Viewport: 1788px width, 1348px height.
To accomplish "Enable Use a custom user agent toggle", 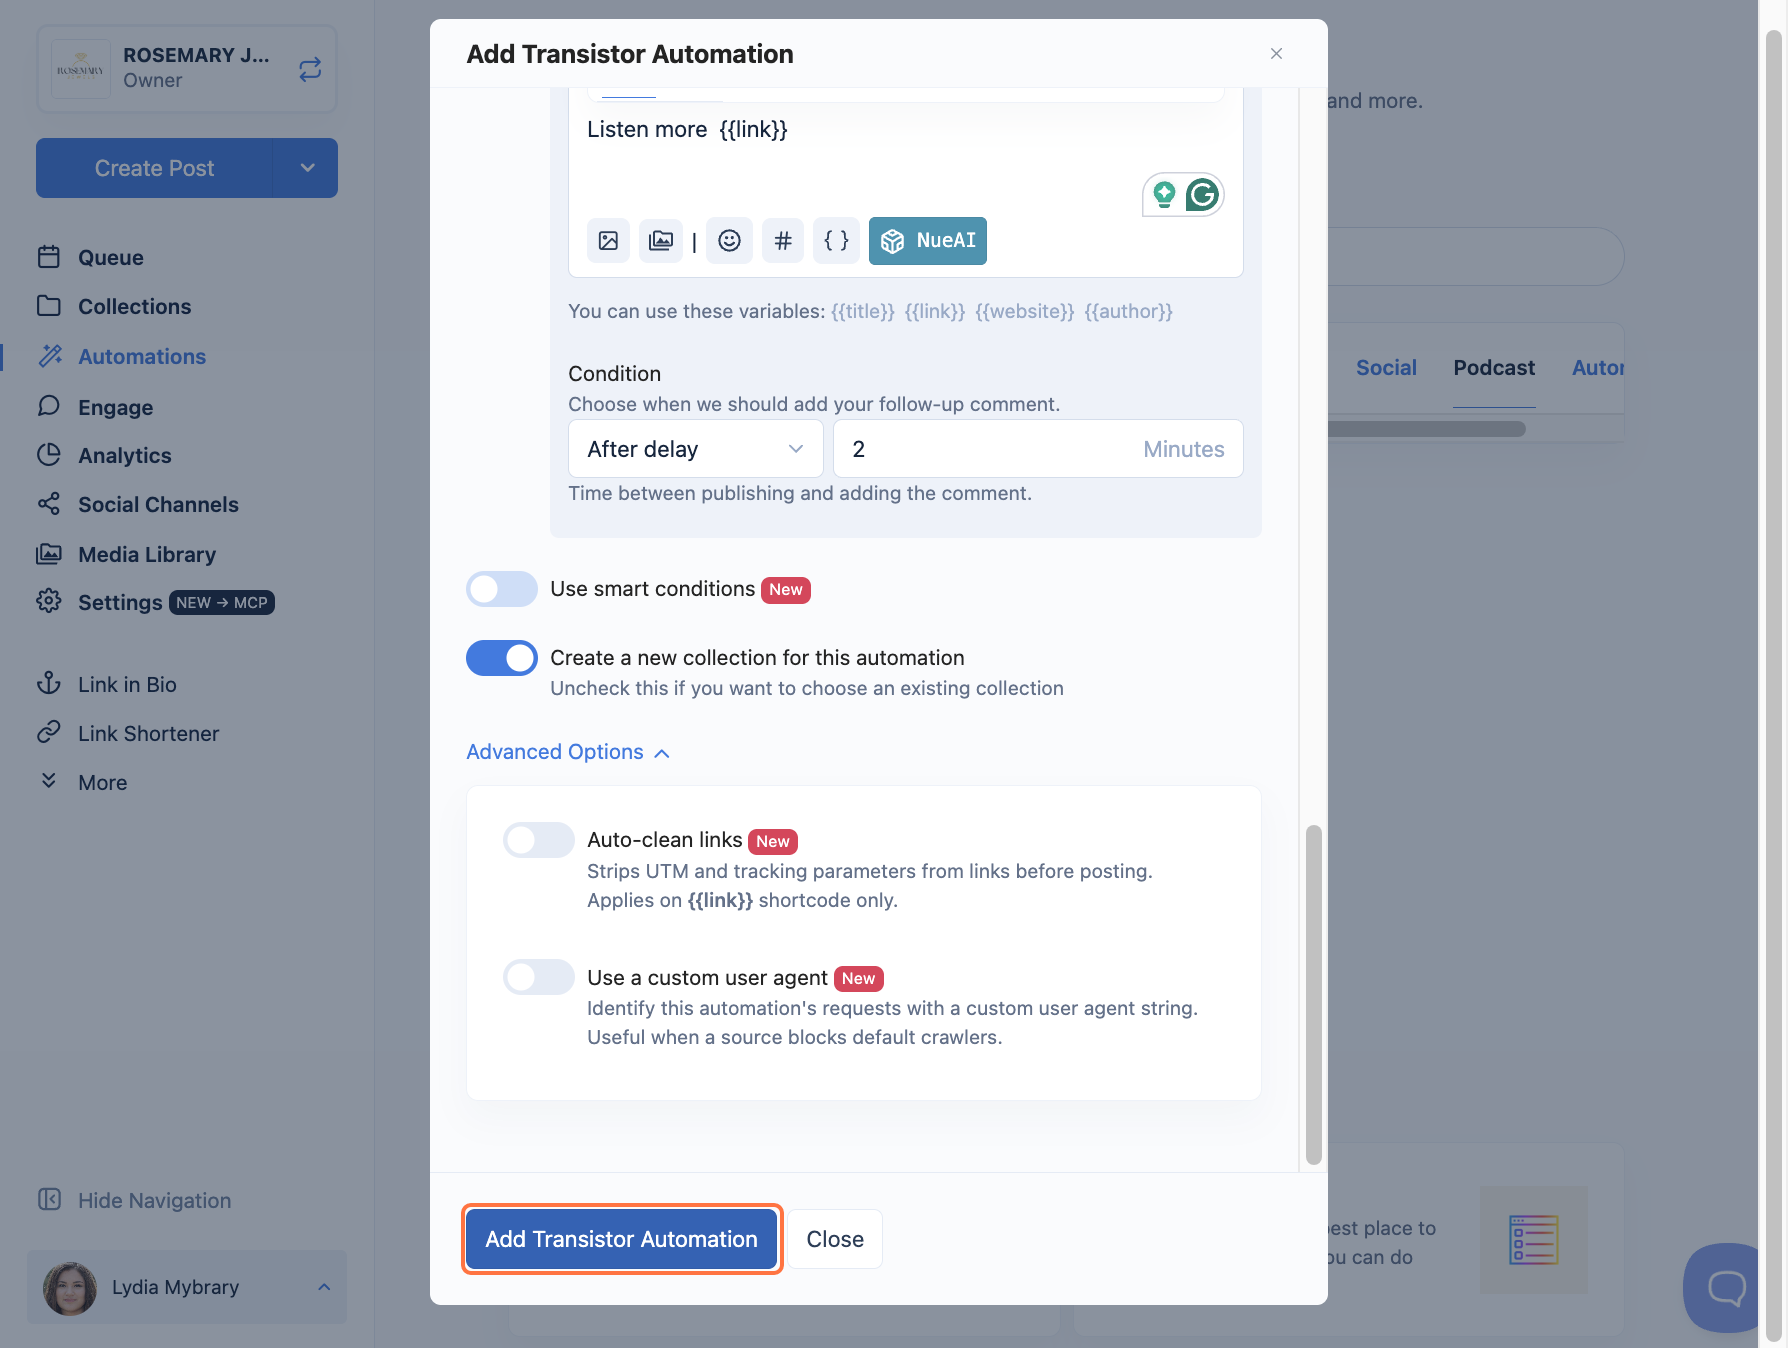I will (539, 977).
